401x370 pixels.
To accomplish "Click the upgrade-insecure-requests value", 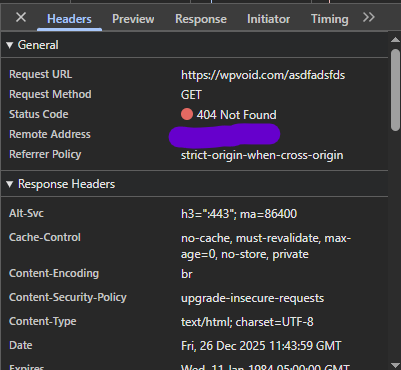I will tap(252, 298).
